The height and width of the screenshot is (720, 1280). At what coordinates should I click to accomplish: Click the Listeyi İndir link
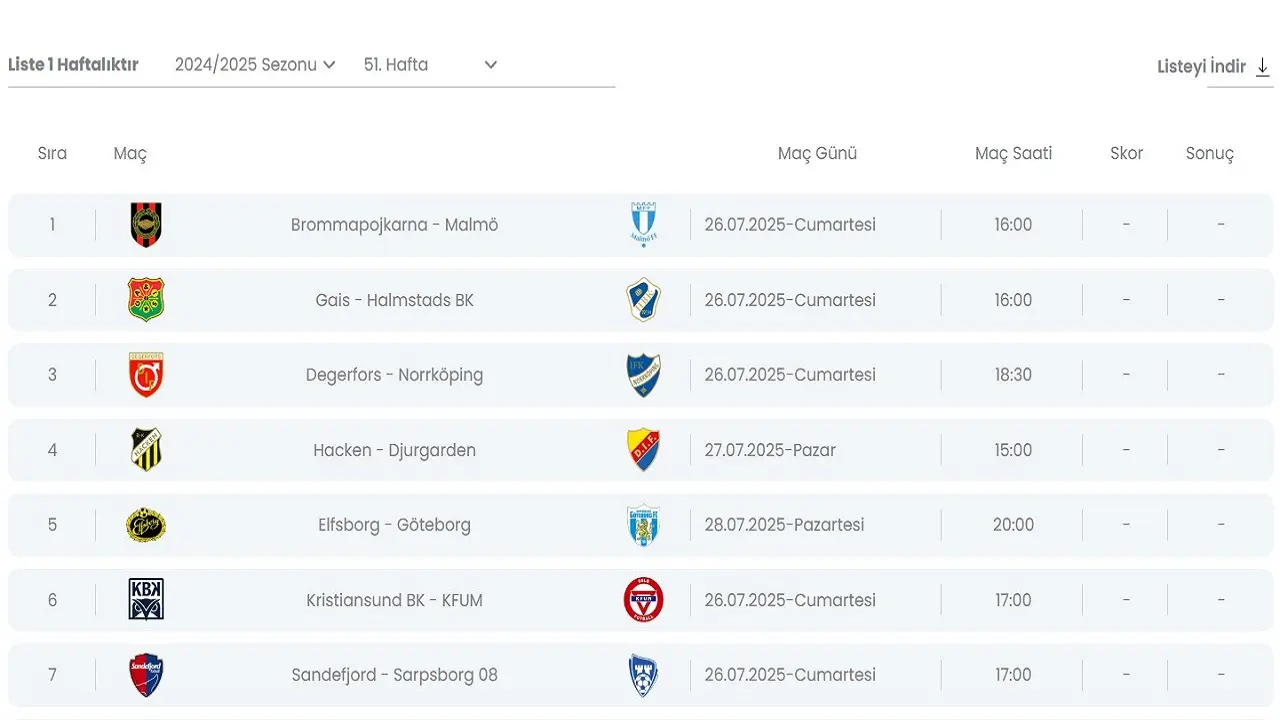point(1201,67)
